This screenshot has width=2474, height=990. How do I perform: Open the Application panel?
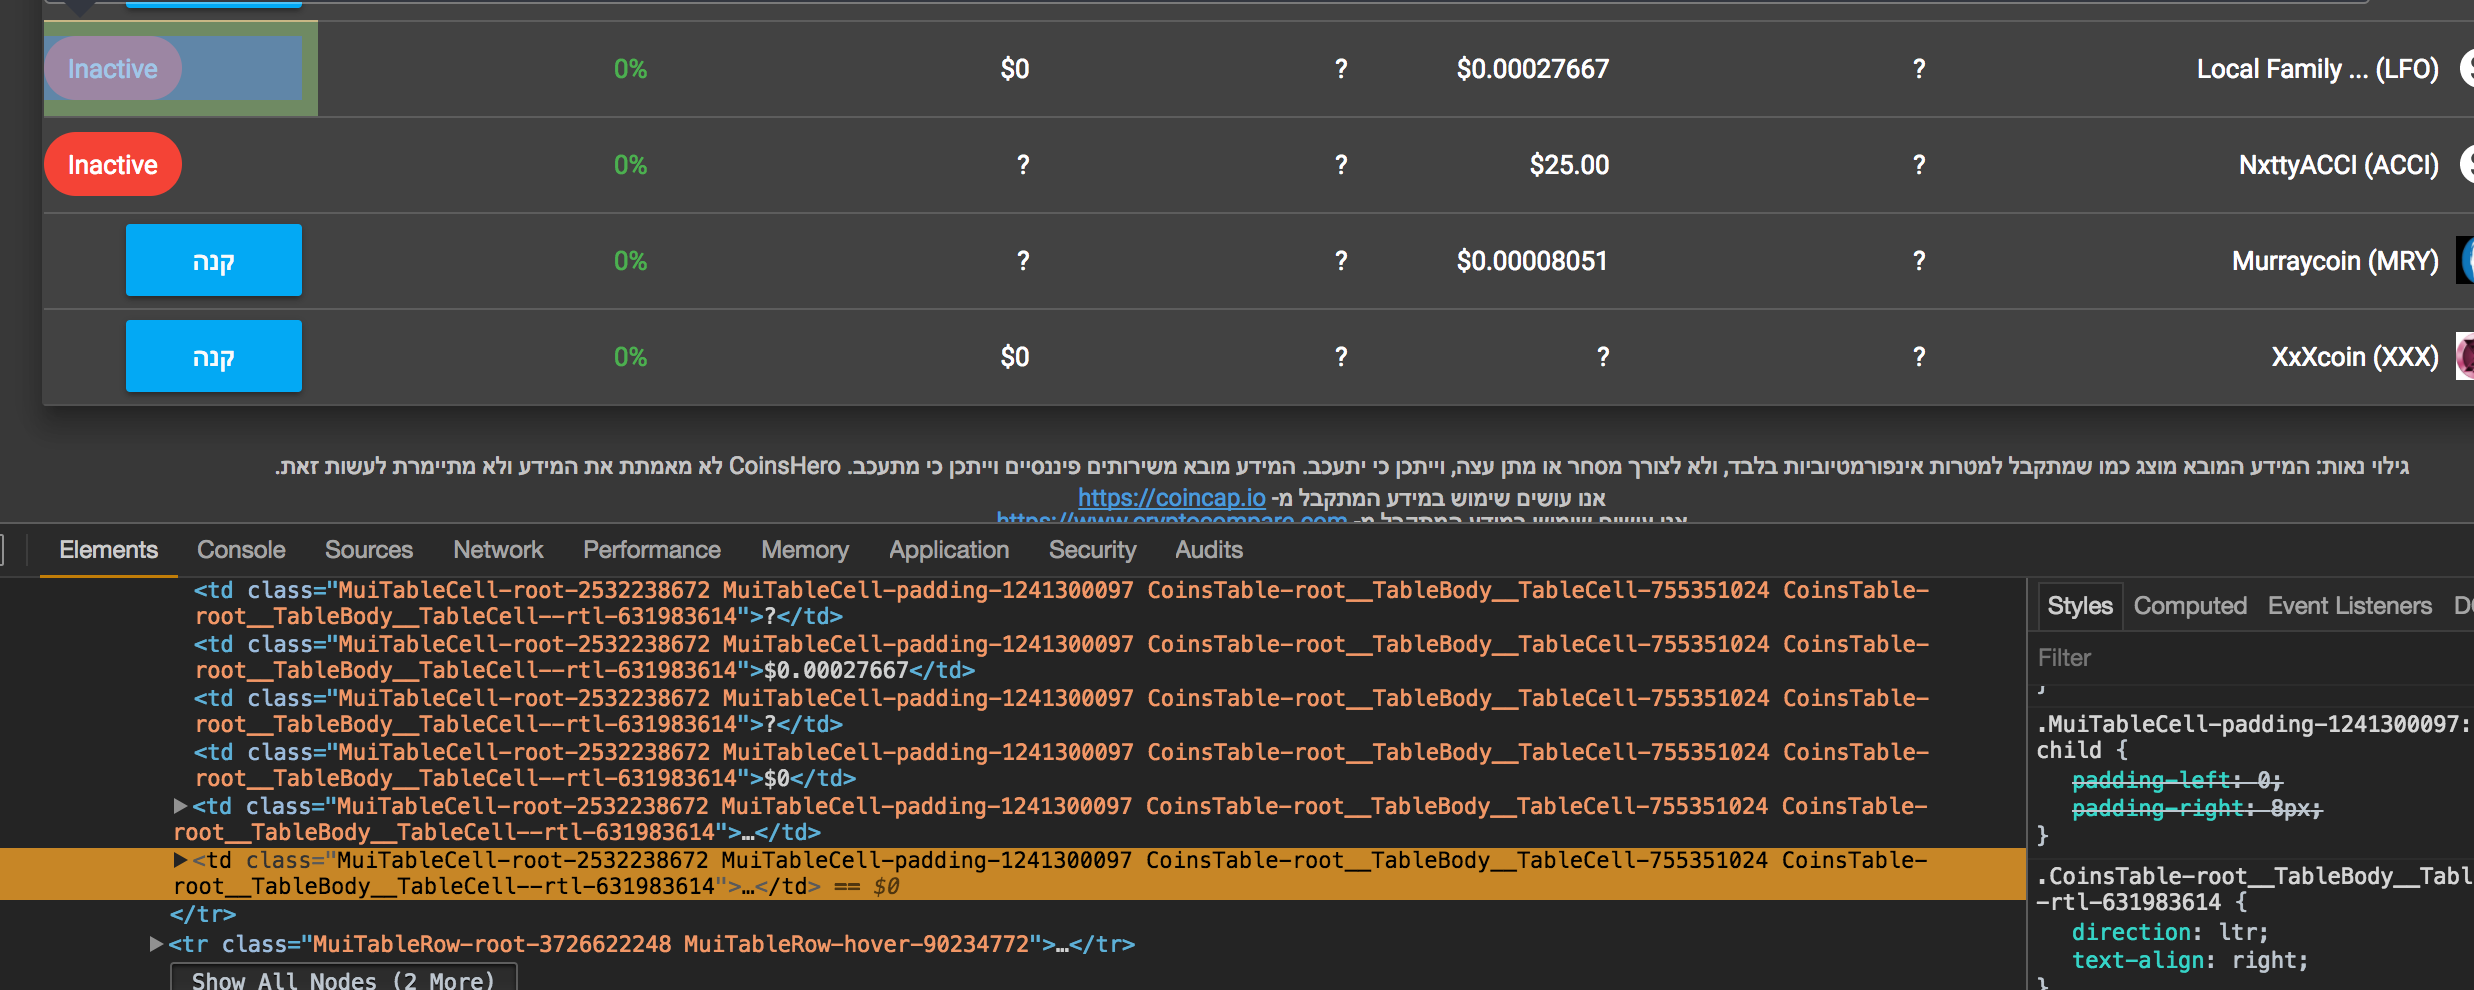pos(947,549)
